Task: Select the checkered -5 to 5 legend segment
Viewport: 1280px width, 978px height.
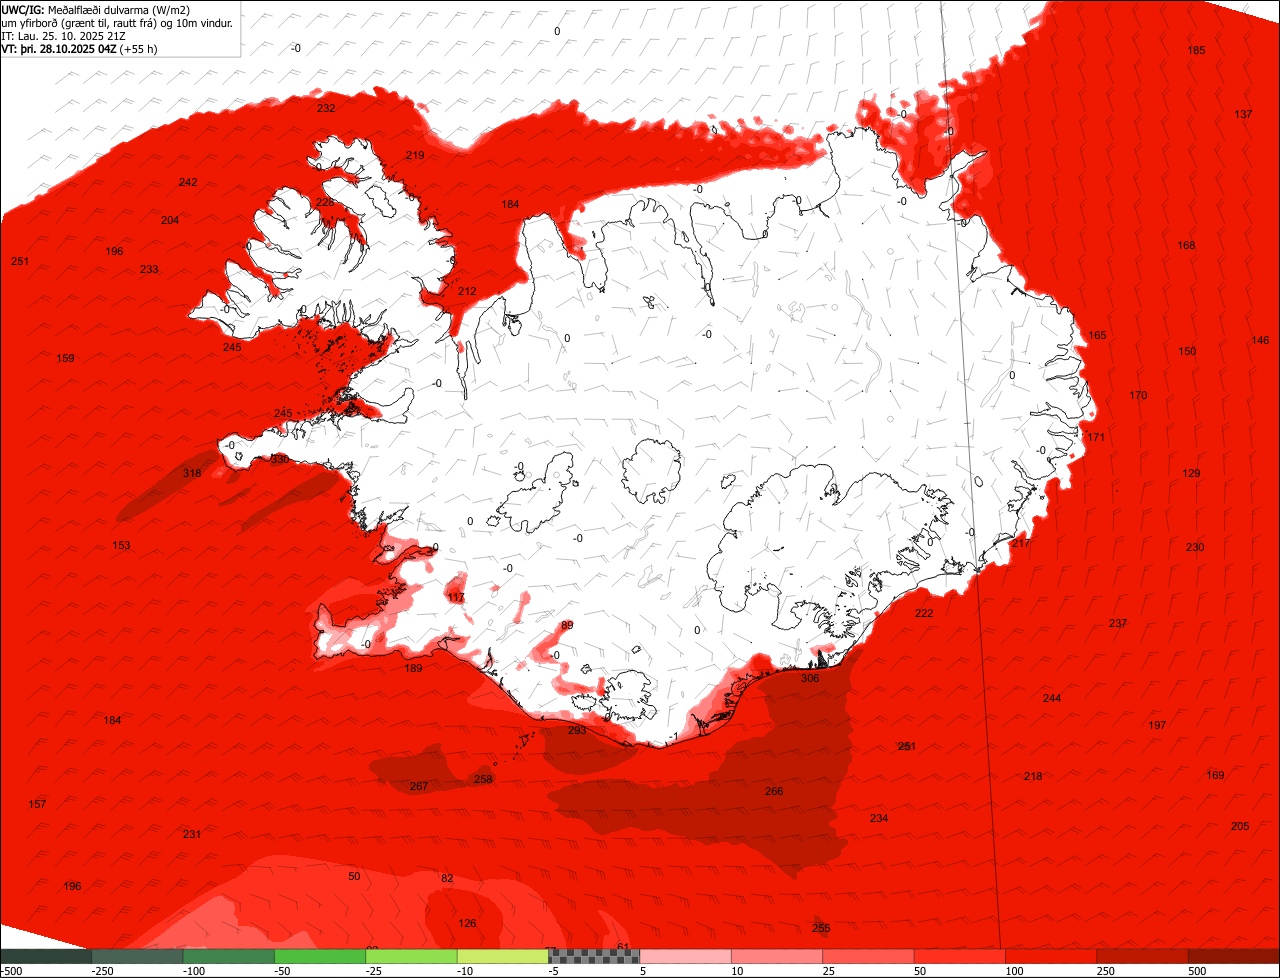Action: tap(594, 956)
